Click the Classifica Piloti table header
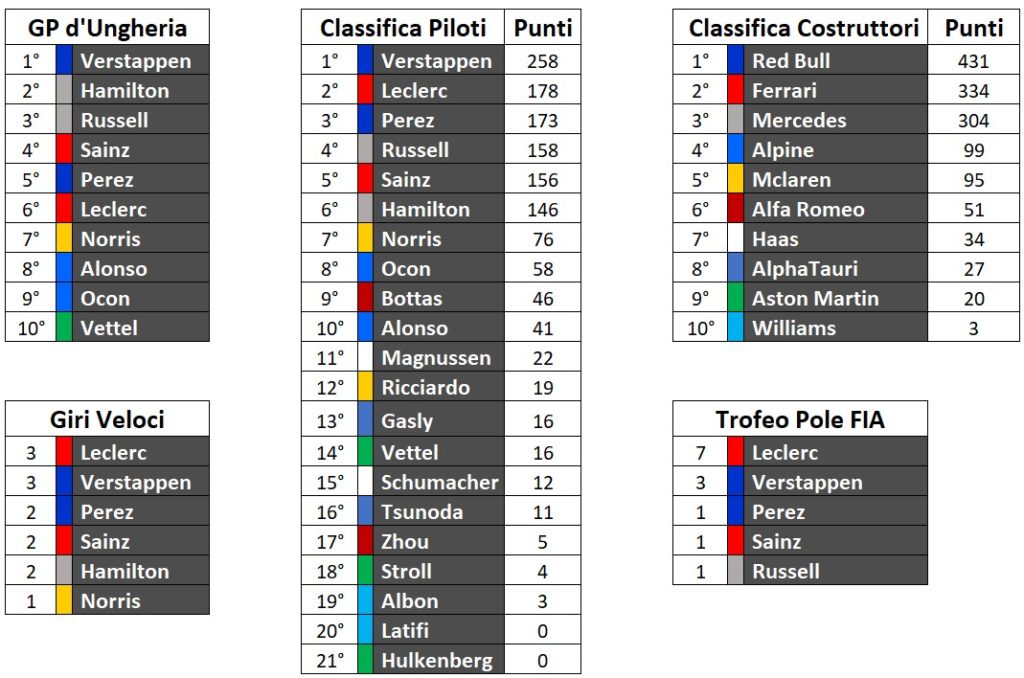 coord(403,28)
